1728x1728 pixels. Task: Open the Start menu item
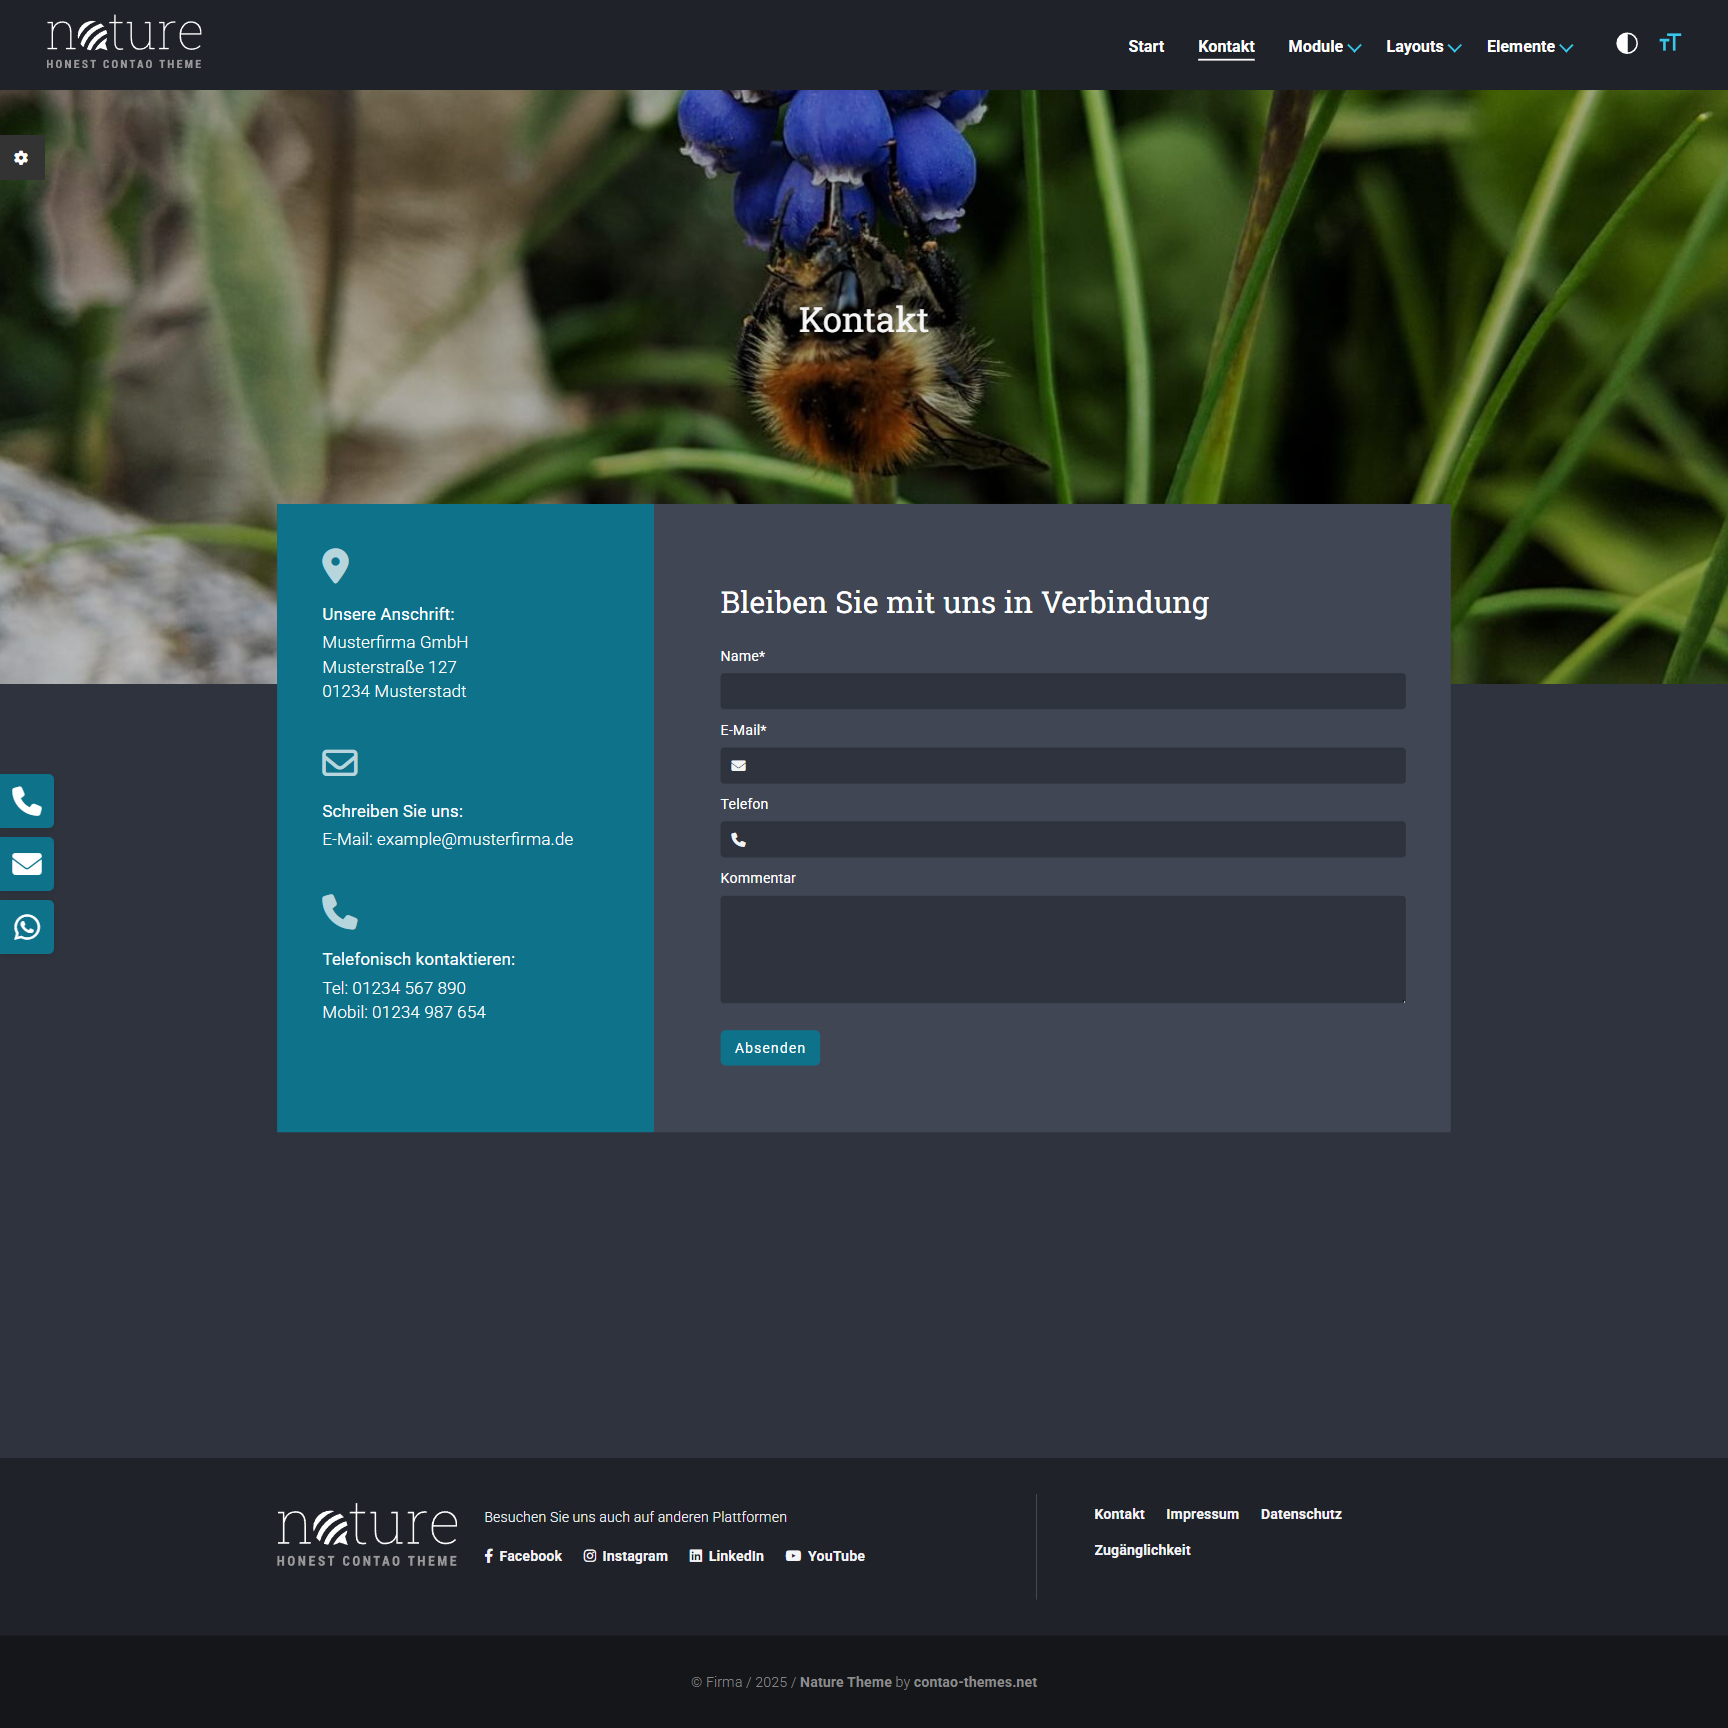(1146, 46)
